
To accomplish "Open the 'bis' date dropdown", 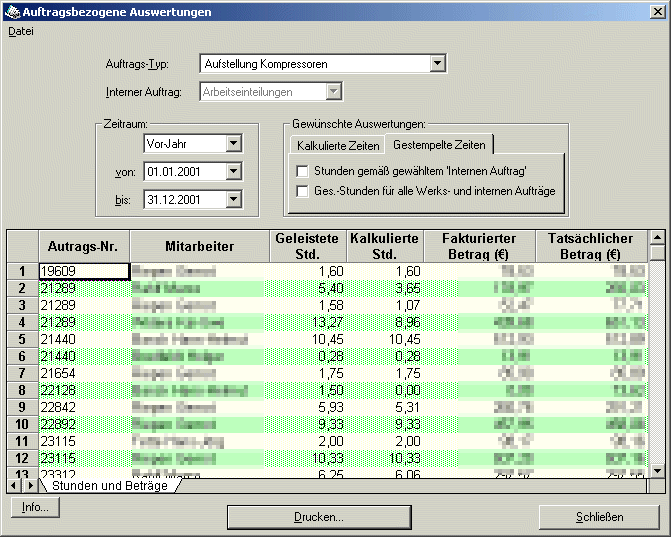I will [233, 200].
